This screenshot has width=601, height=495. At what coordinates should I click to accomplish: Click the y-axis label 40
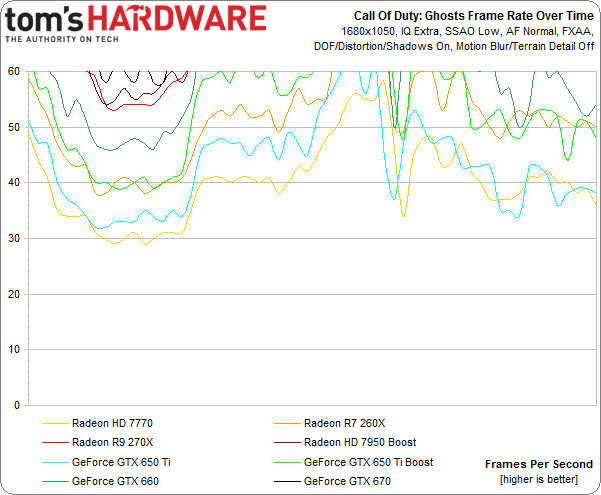pyautogui.click(x=14, y=183)
